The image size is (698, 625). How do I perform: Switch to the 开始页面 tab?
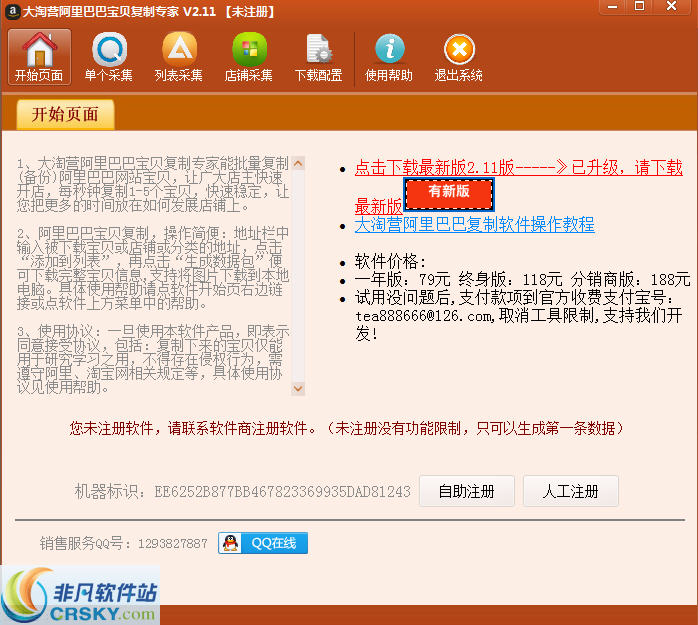65,114
